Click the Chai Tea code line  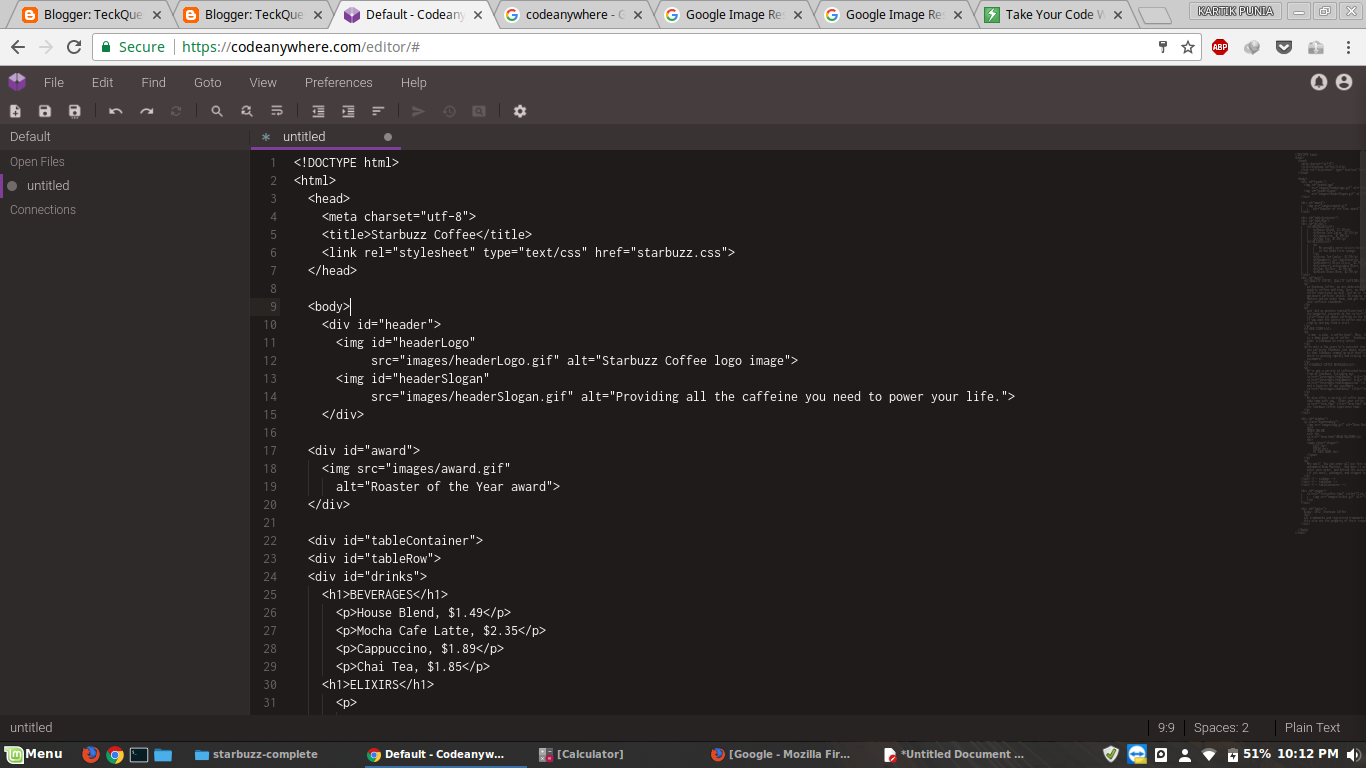coord(413,666)
